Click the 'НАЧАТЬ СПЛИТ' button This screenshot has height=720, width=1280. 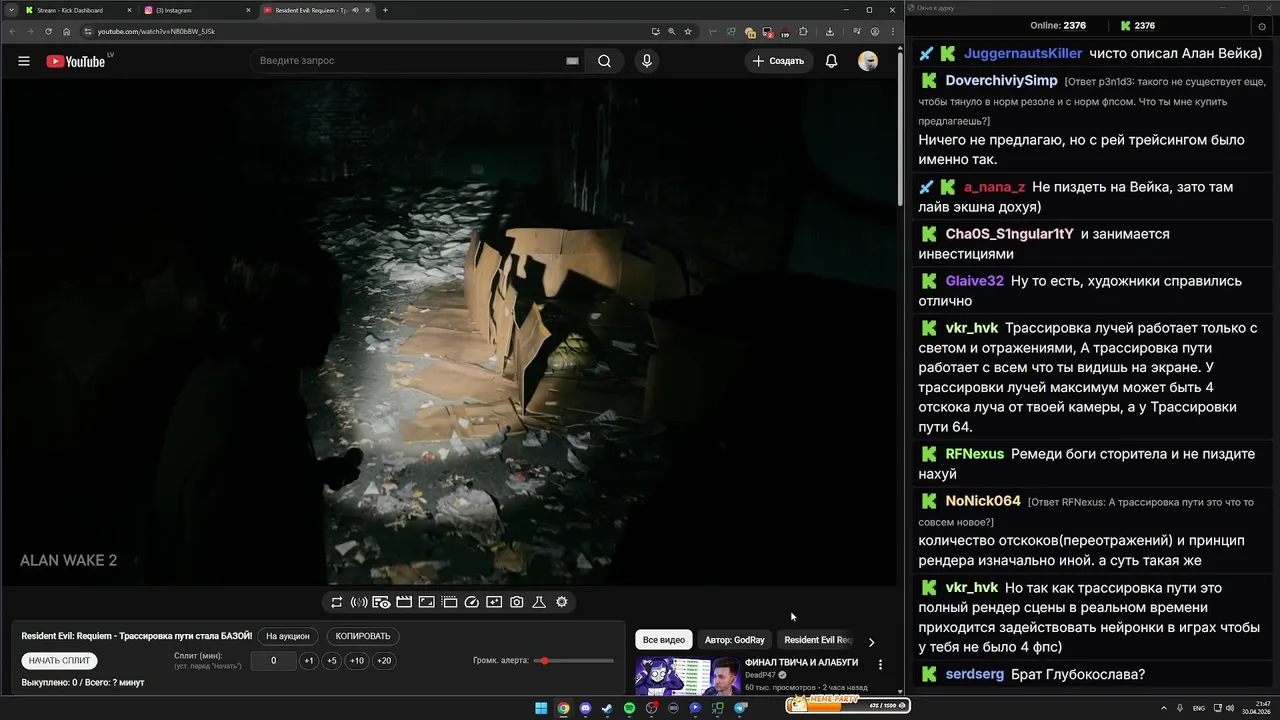59,661
